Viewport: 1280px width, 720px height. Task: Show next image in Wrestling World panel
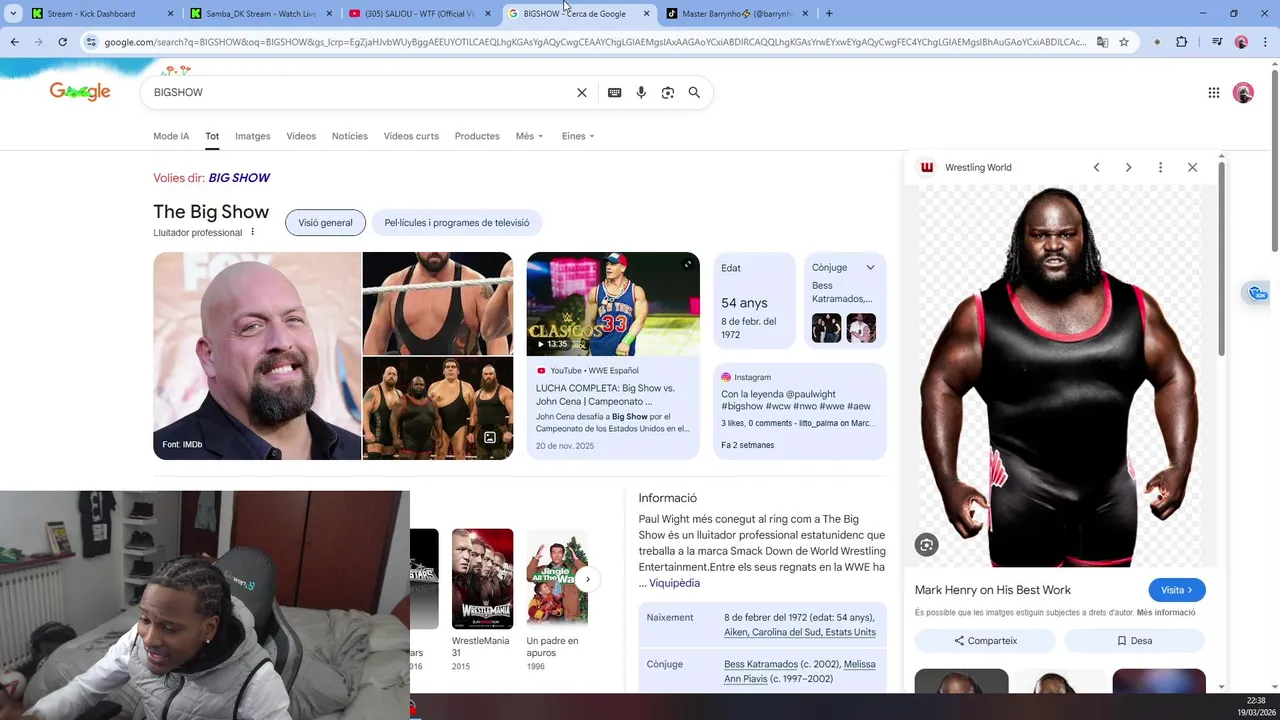click(1128, 167)
